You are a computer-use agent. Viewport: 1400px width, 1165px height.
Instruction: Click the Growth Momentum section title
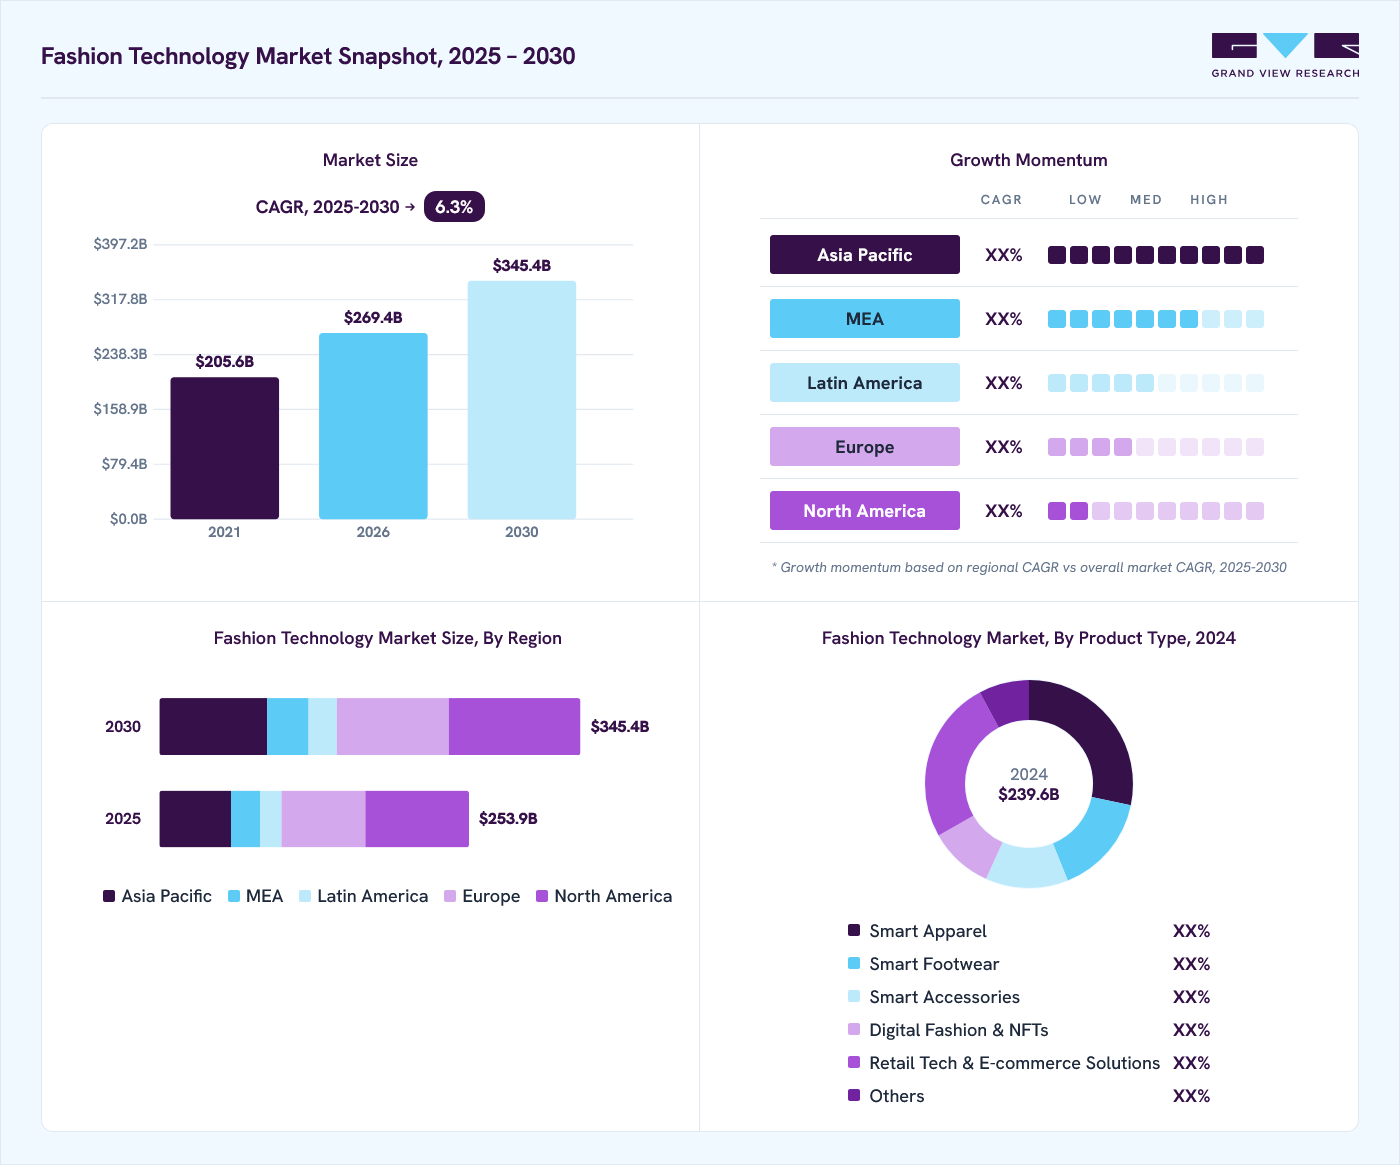tap(1029, 160)
